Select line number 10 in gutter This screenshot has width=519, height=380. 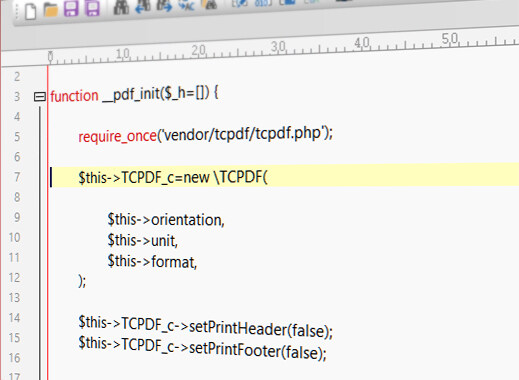pyautogui.click(x=14, y=238)
